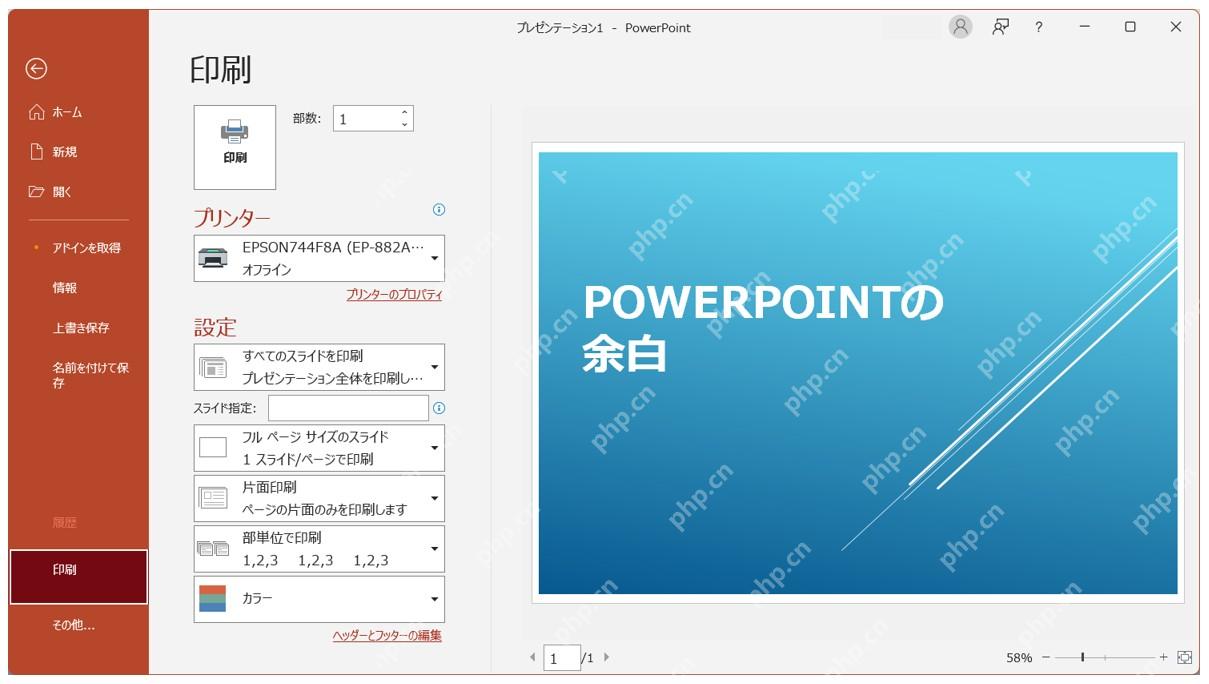Select 上書き保存 in the sidebar
This screenshot has width=1209, height=684.
pyautogui.click(x=80, y=328)
